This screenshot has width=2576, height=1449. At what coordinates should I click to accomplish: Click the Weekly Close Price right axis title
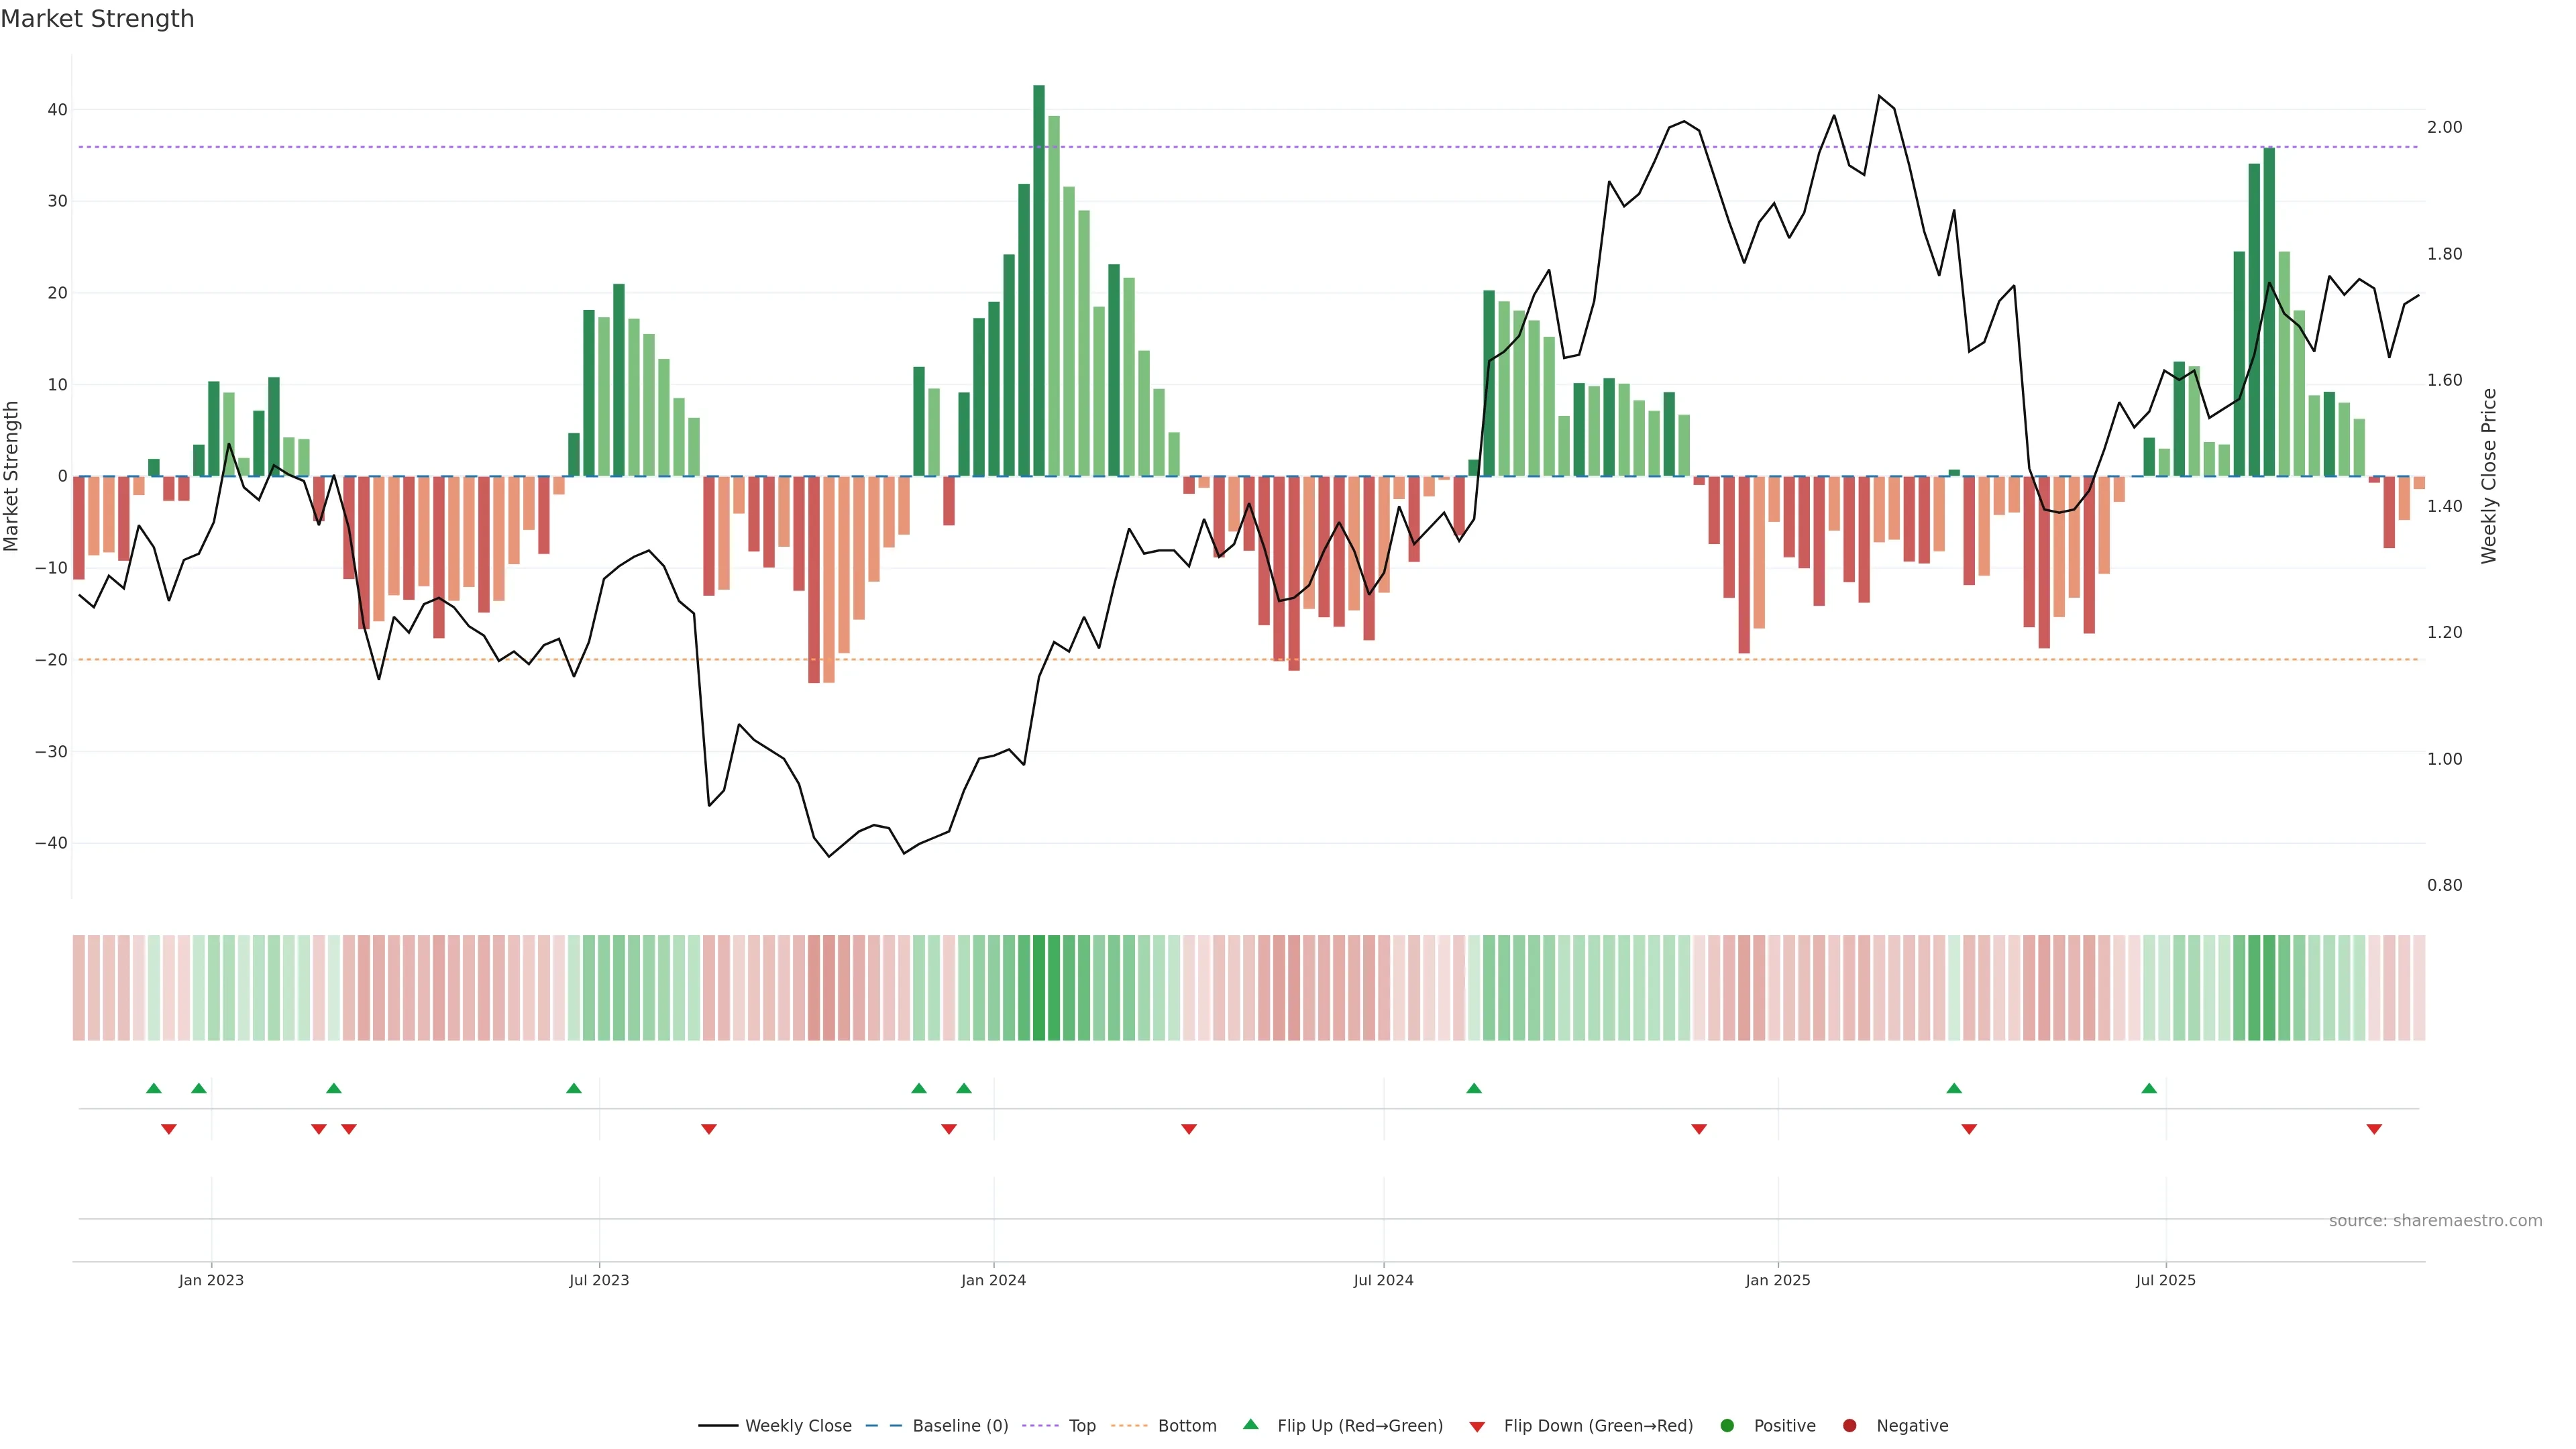tap(2489, 476)
